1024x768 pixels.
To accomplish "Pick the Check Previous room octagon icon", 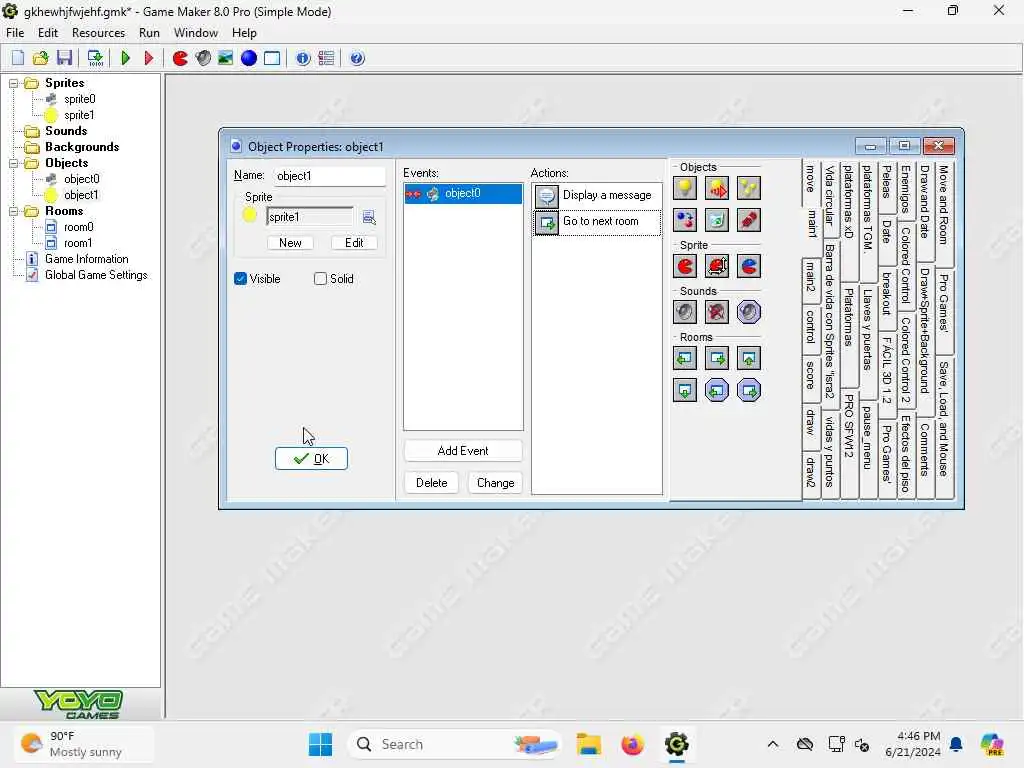I will point(716,391).
